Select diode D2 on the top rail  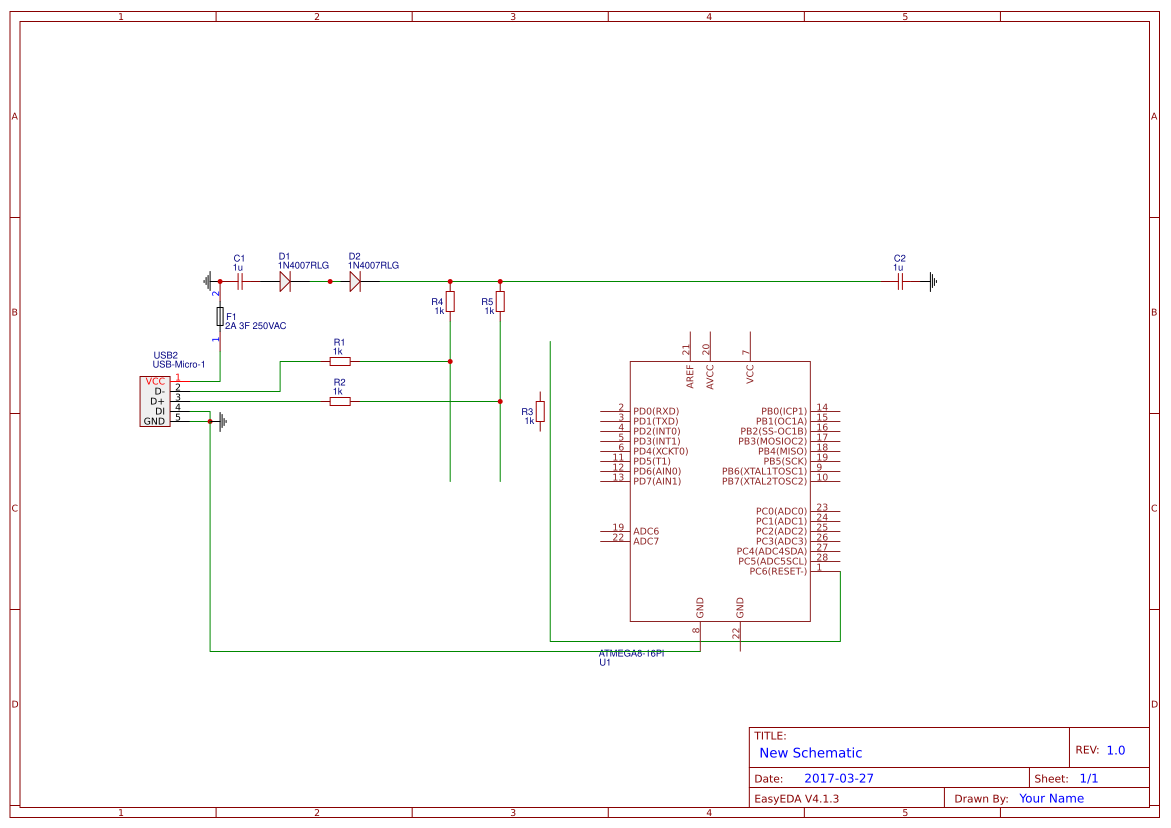[356, 281]
